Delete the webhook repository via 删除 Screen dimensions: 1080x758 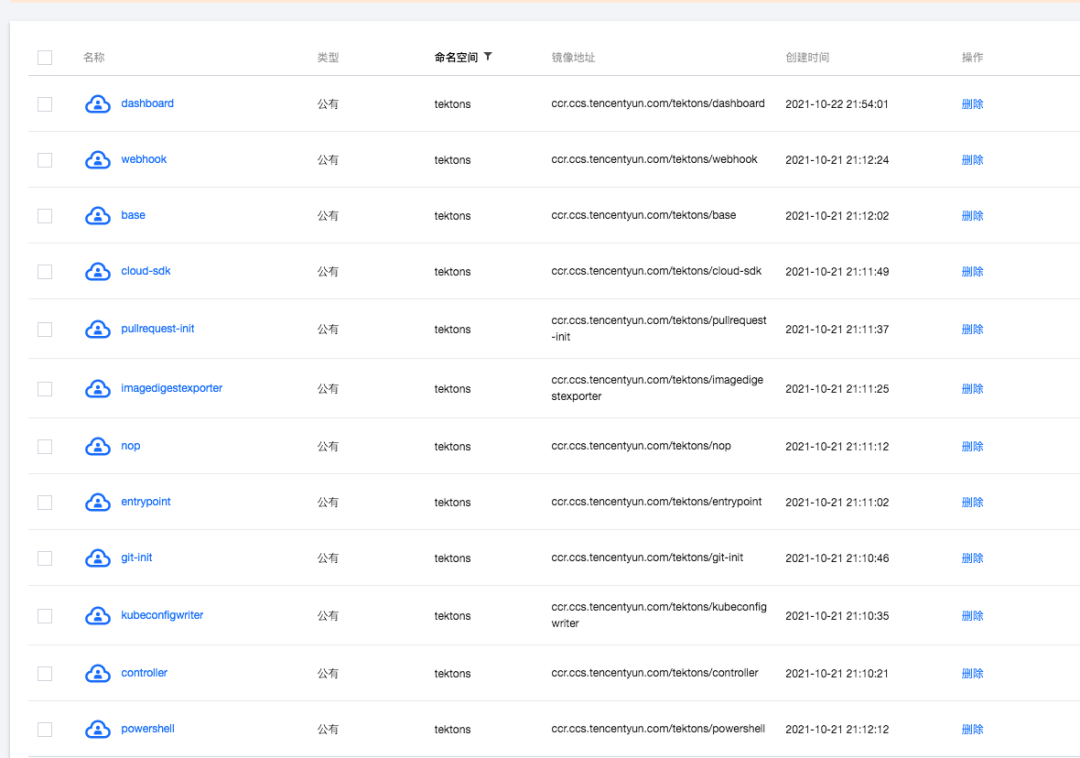click(x=972, y=160)
